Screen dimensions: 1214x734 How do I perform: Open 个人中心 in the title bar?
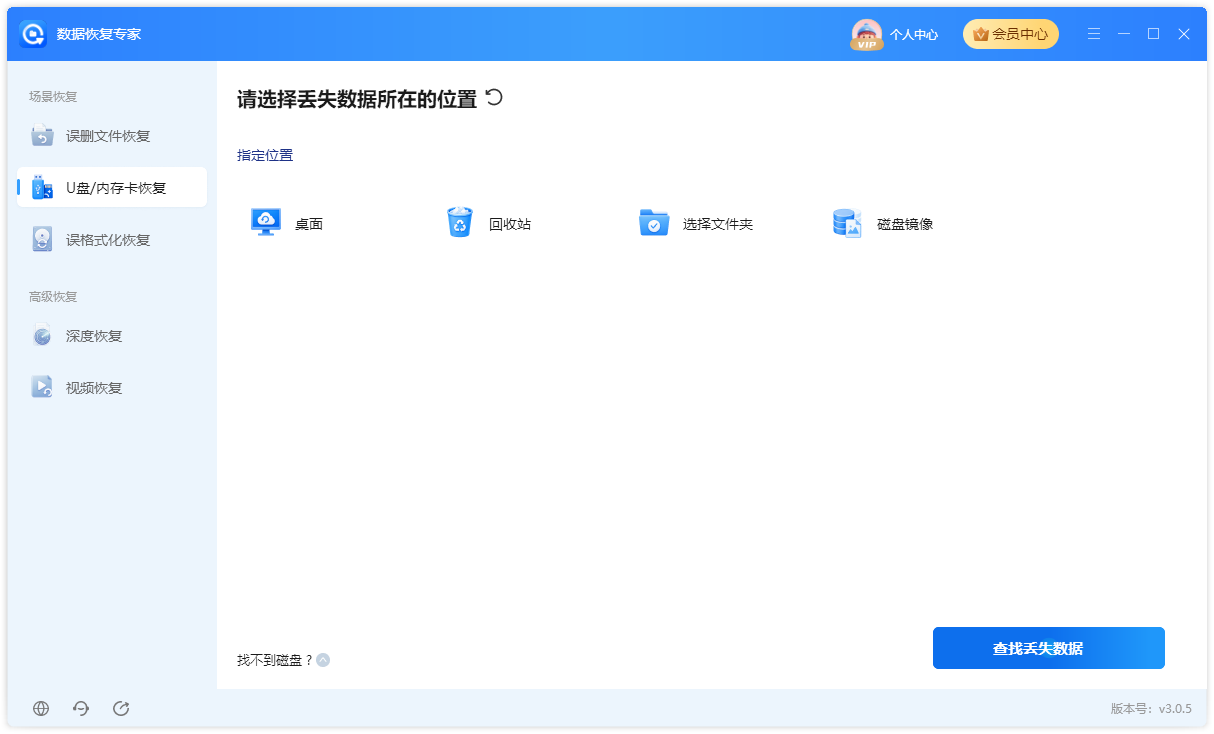point(914,34)
